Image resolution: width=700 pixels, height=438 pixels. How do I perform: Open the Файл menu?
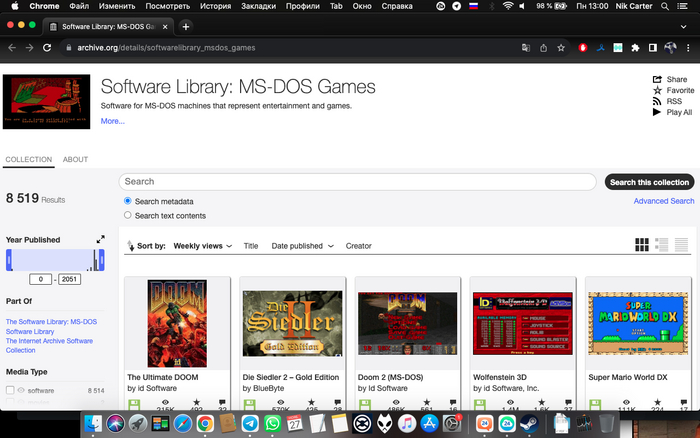pyautogui.click(x=79, y=6)
